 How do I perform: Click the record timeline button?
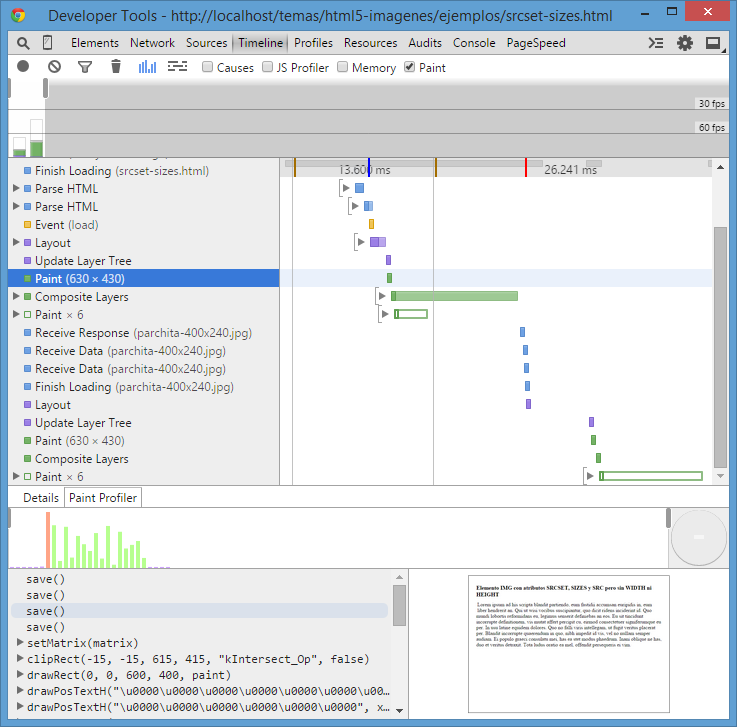coord(23,67)
